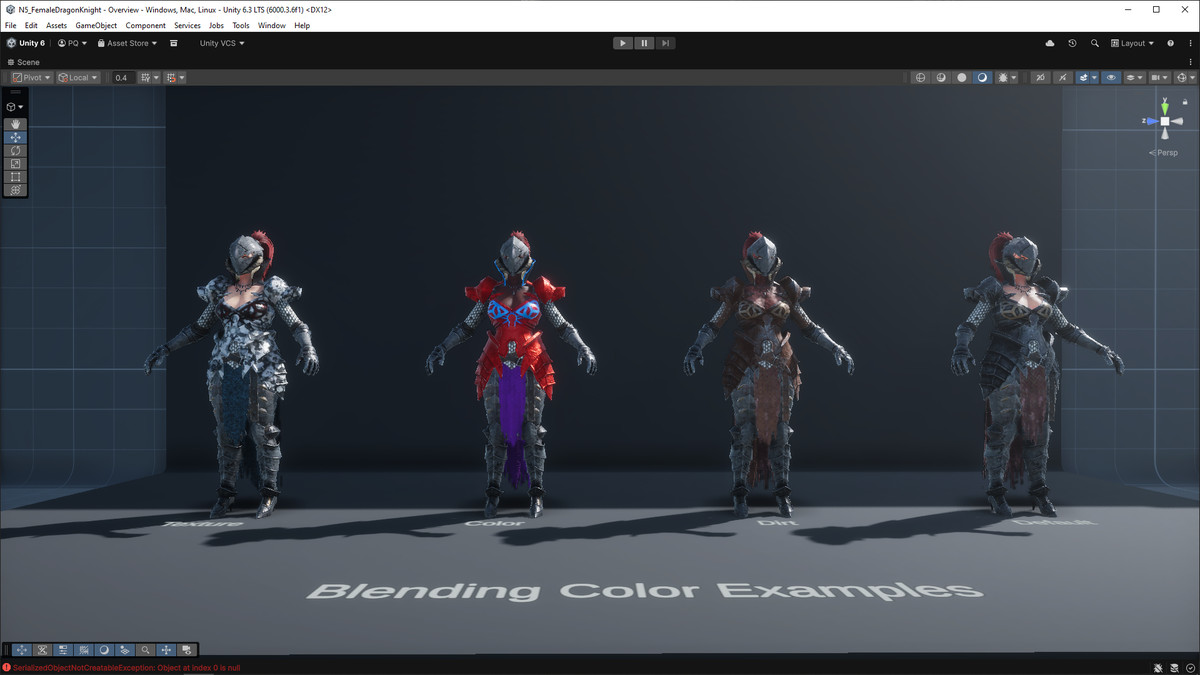This screenshot has width=1200, height=675.
Task: Open the undo history icon
Action: [1072, 43]
